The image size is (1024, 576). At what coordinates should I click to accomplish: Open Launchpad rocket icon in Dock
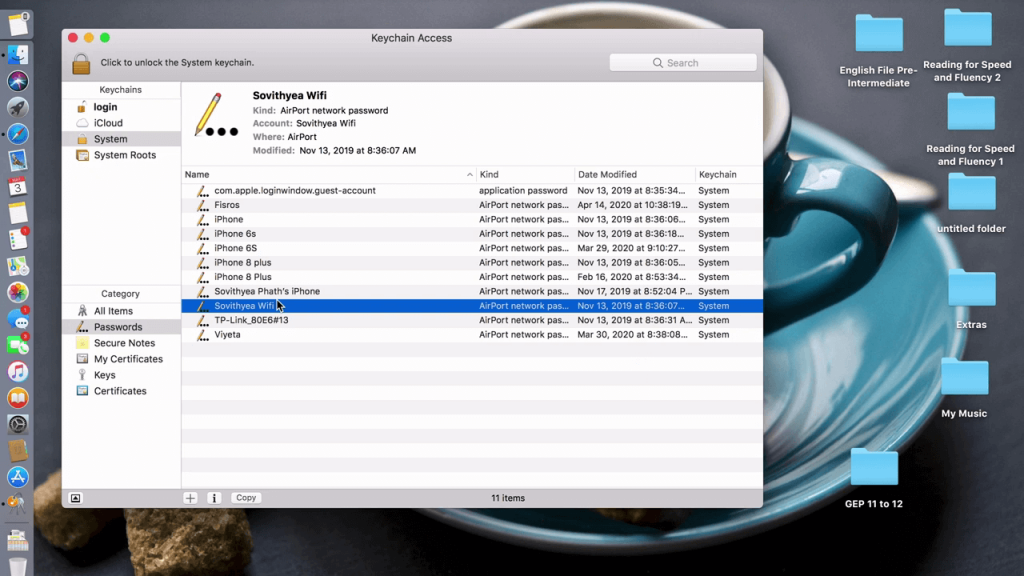[x=18, y=108]
